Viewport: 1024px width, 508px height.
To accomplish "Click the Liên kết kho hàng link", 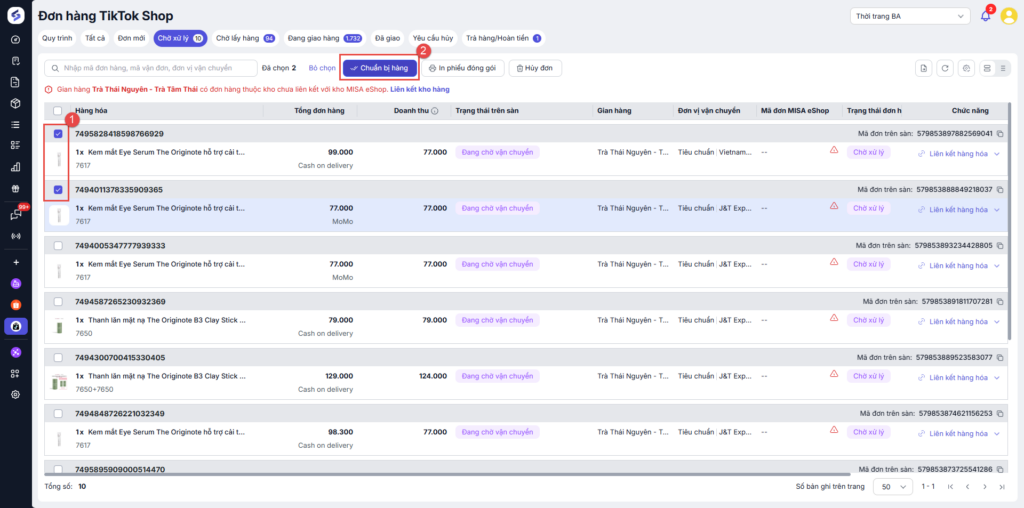I will [418, 90].
